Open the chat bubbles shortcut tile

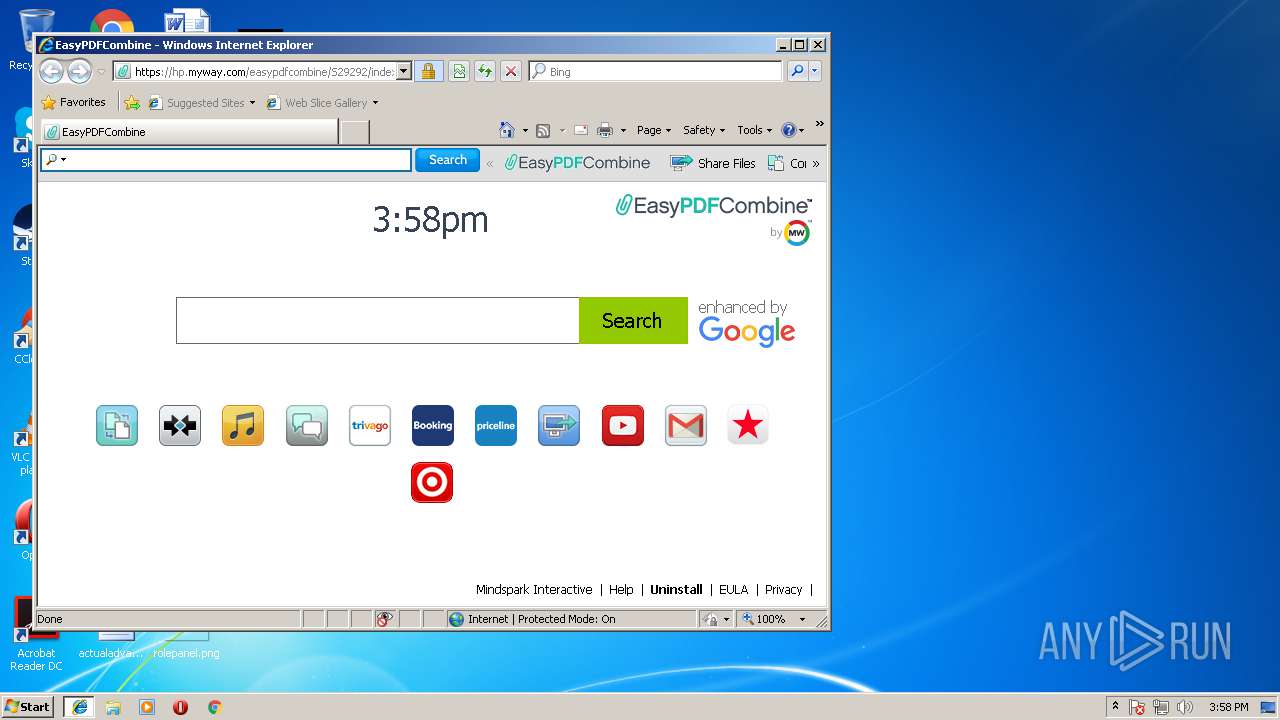point(307,425)
